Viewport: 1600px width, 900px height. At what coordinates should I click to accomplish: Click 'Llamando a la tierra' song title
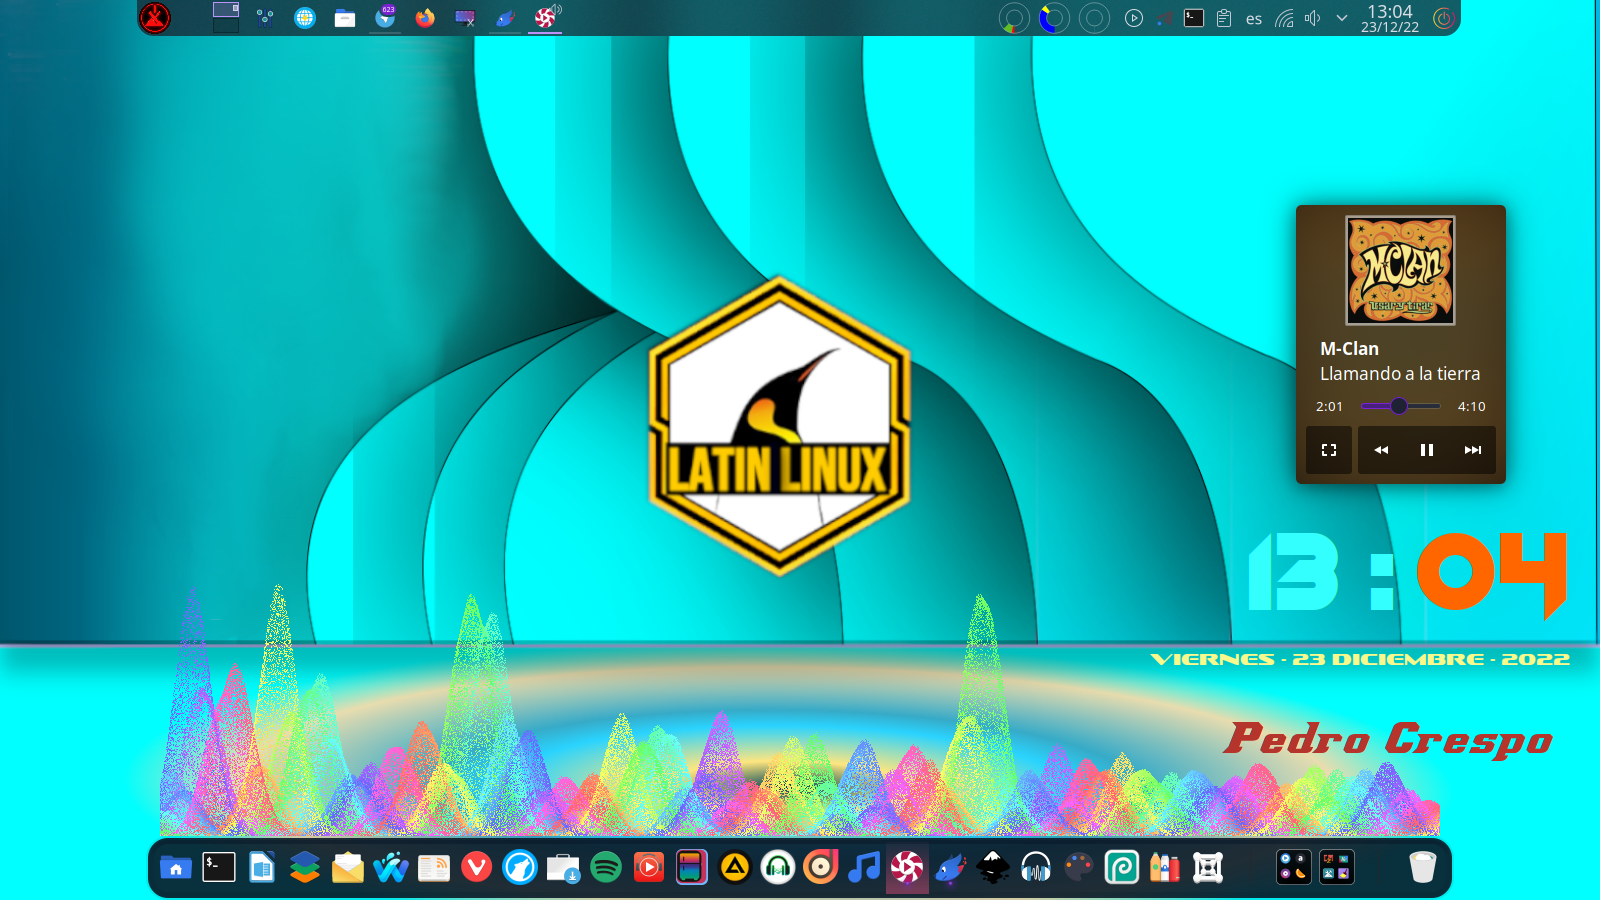(1400, 374)
